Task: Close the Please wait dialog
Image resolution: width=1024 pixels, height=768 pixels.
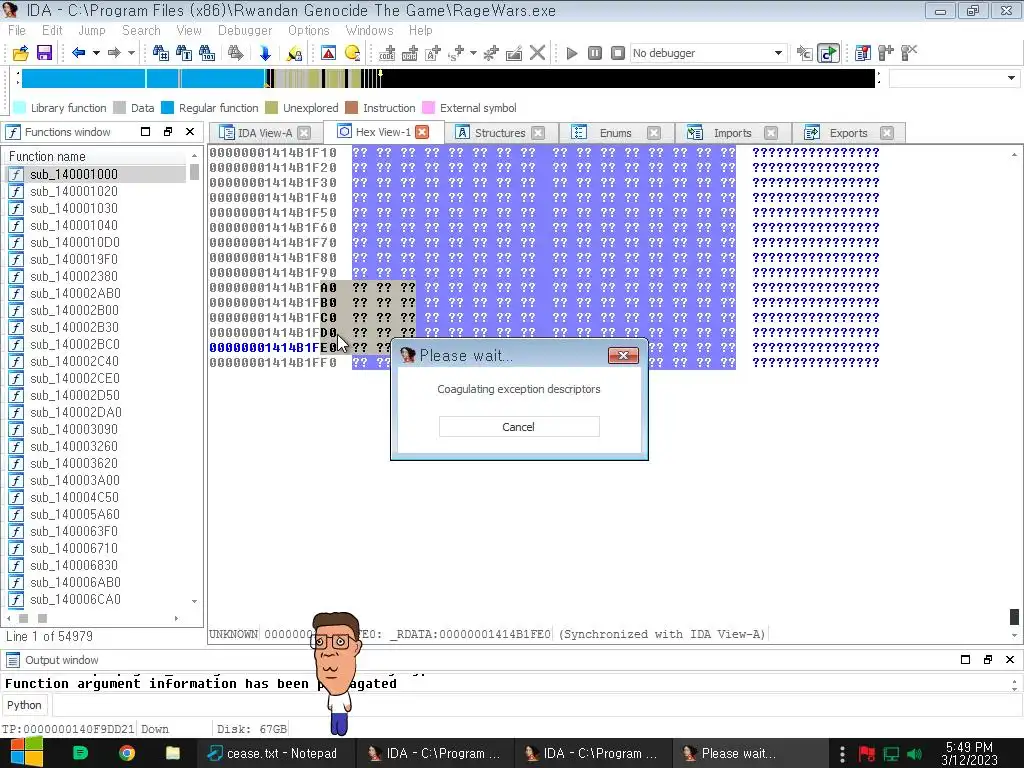Action: point(623,355)
